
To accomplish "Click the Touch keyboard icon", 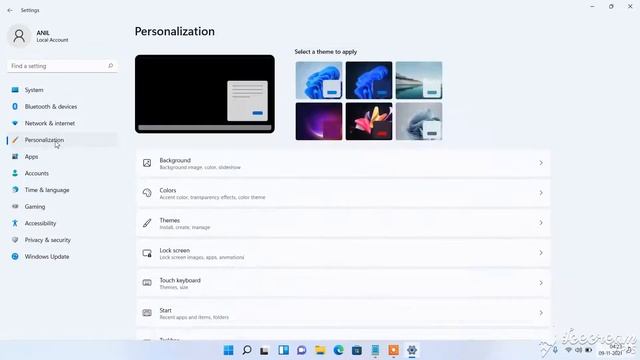I will 147,283.
